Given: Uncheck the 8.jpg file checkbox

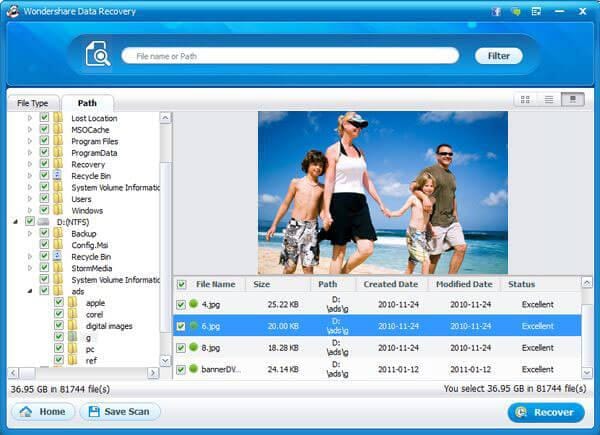Looking at the screenshot, I should [x=181, y=348].
